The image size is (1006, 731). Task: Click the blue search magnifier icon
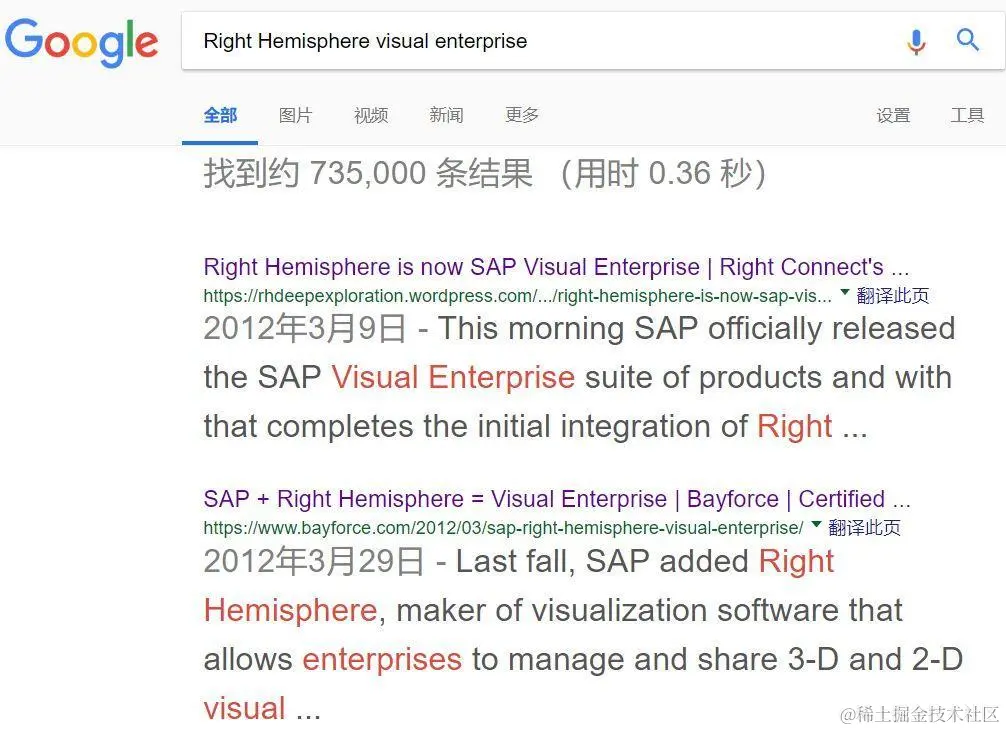(x=968, y=40)
